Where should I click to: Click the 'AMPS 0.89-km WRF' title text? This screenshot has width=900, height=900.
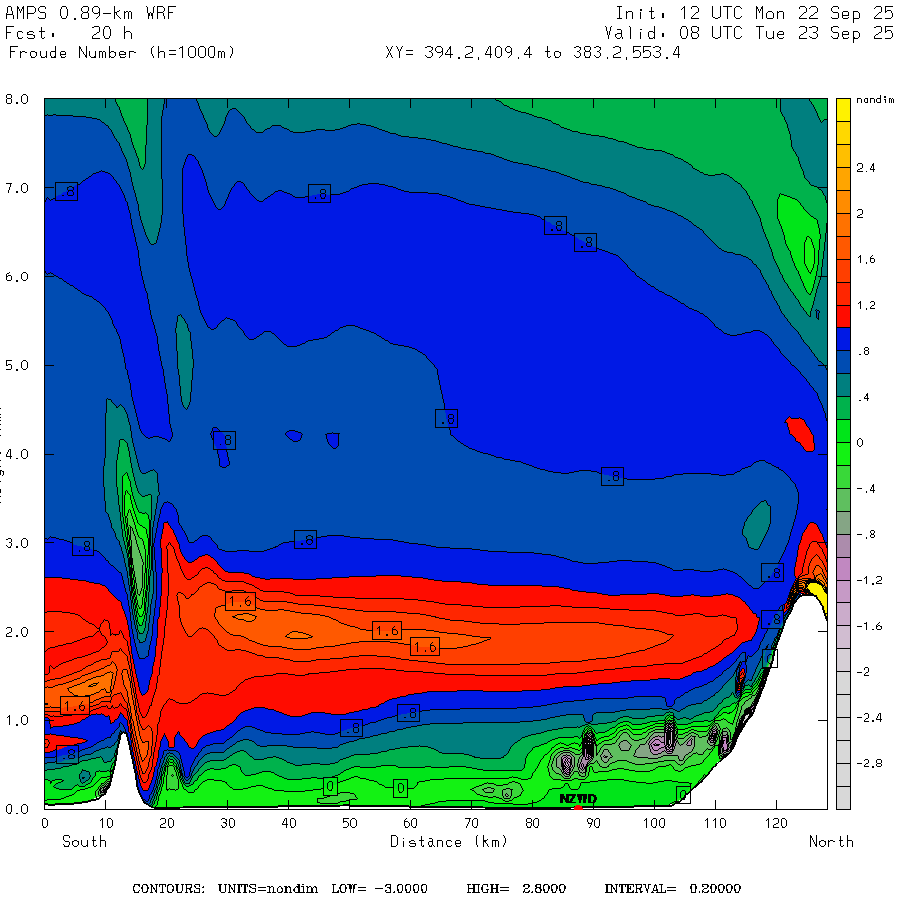pos(90,13)
